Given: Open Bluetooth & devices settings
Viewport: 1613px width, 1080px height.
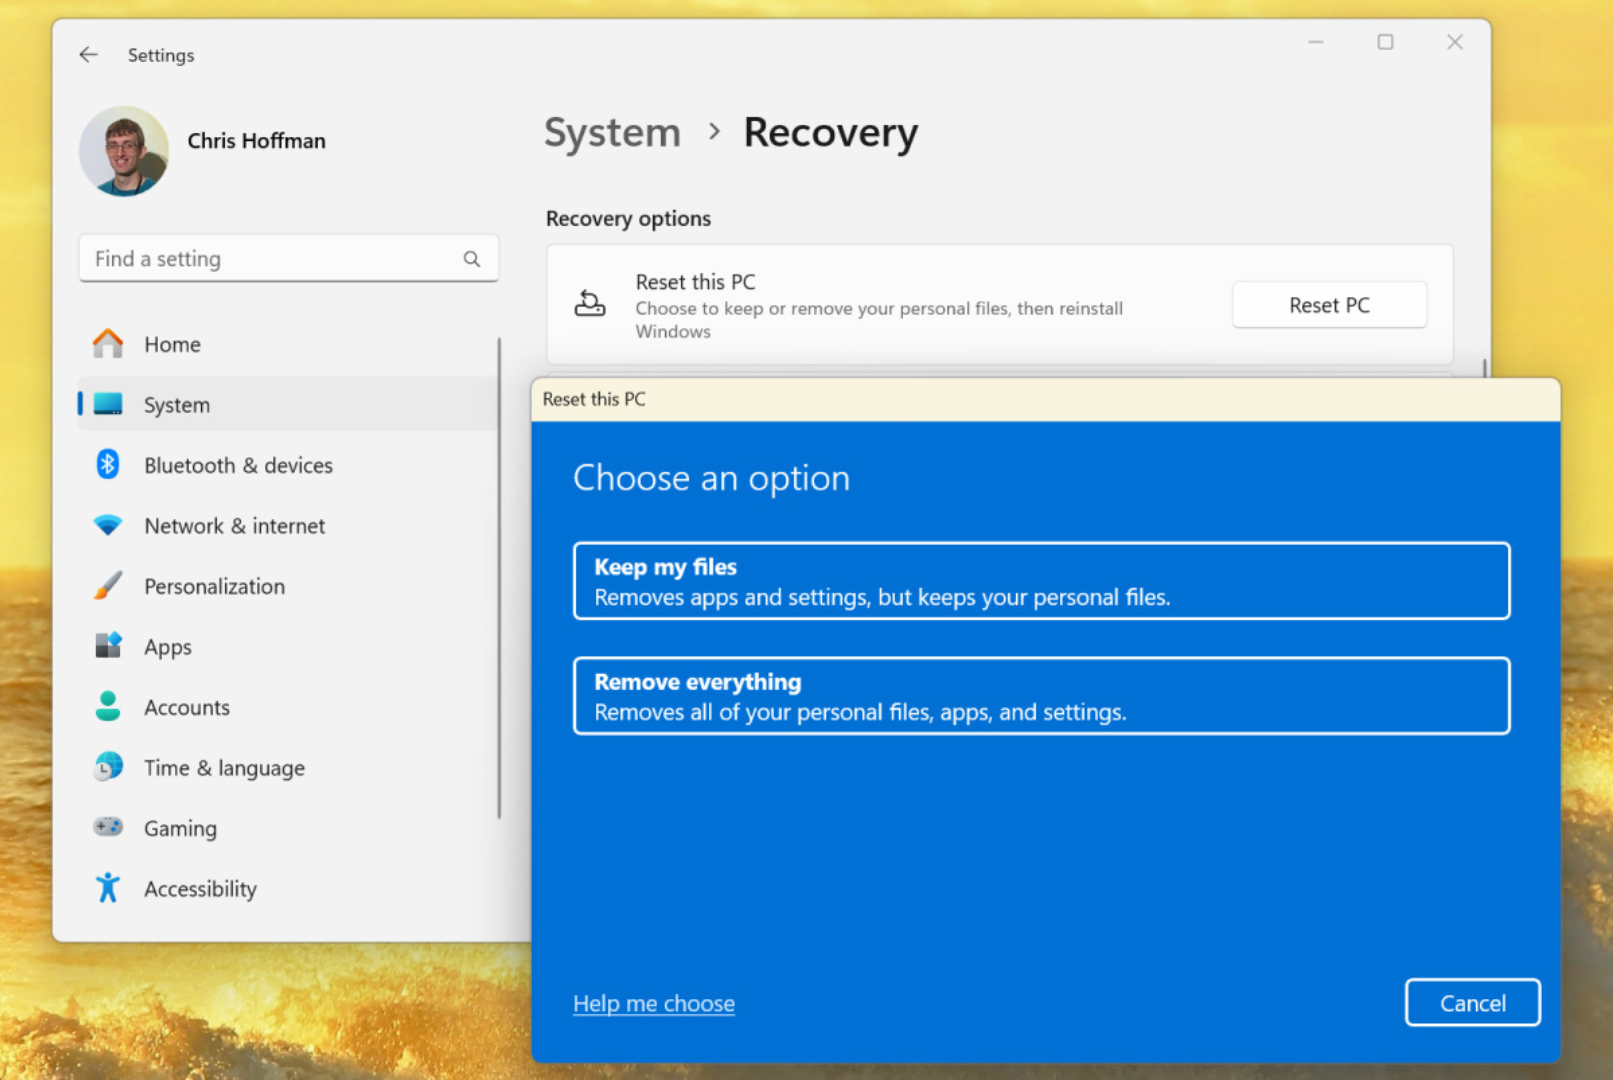Looking at the screenshot, I should 238,465.
